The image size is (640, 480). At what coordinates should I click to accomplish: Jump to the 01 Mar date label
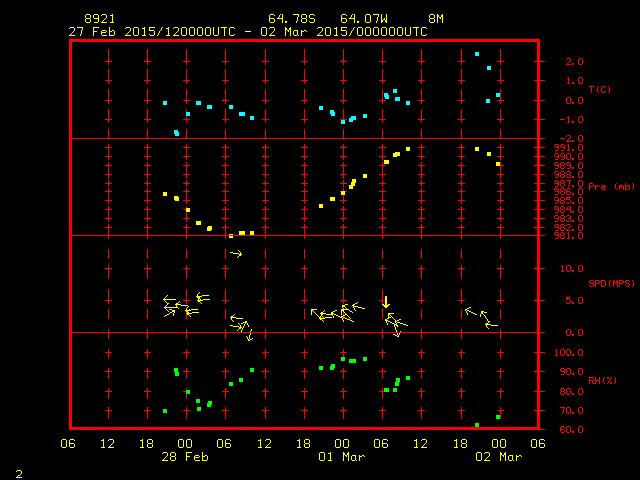point(343,456)
